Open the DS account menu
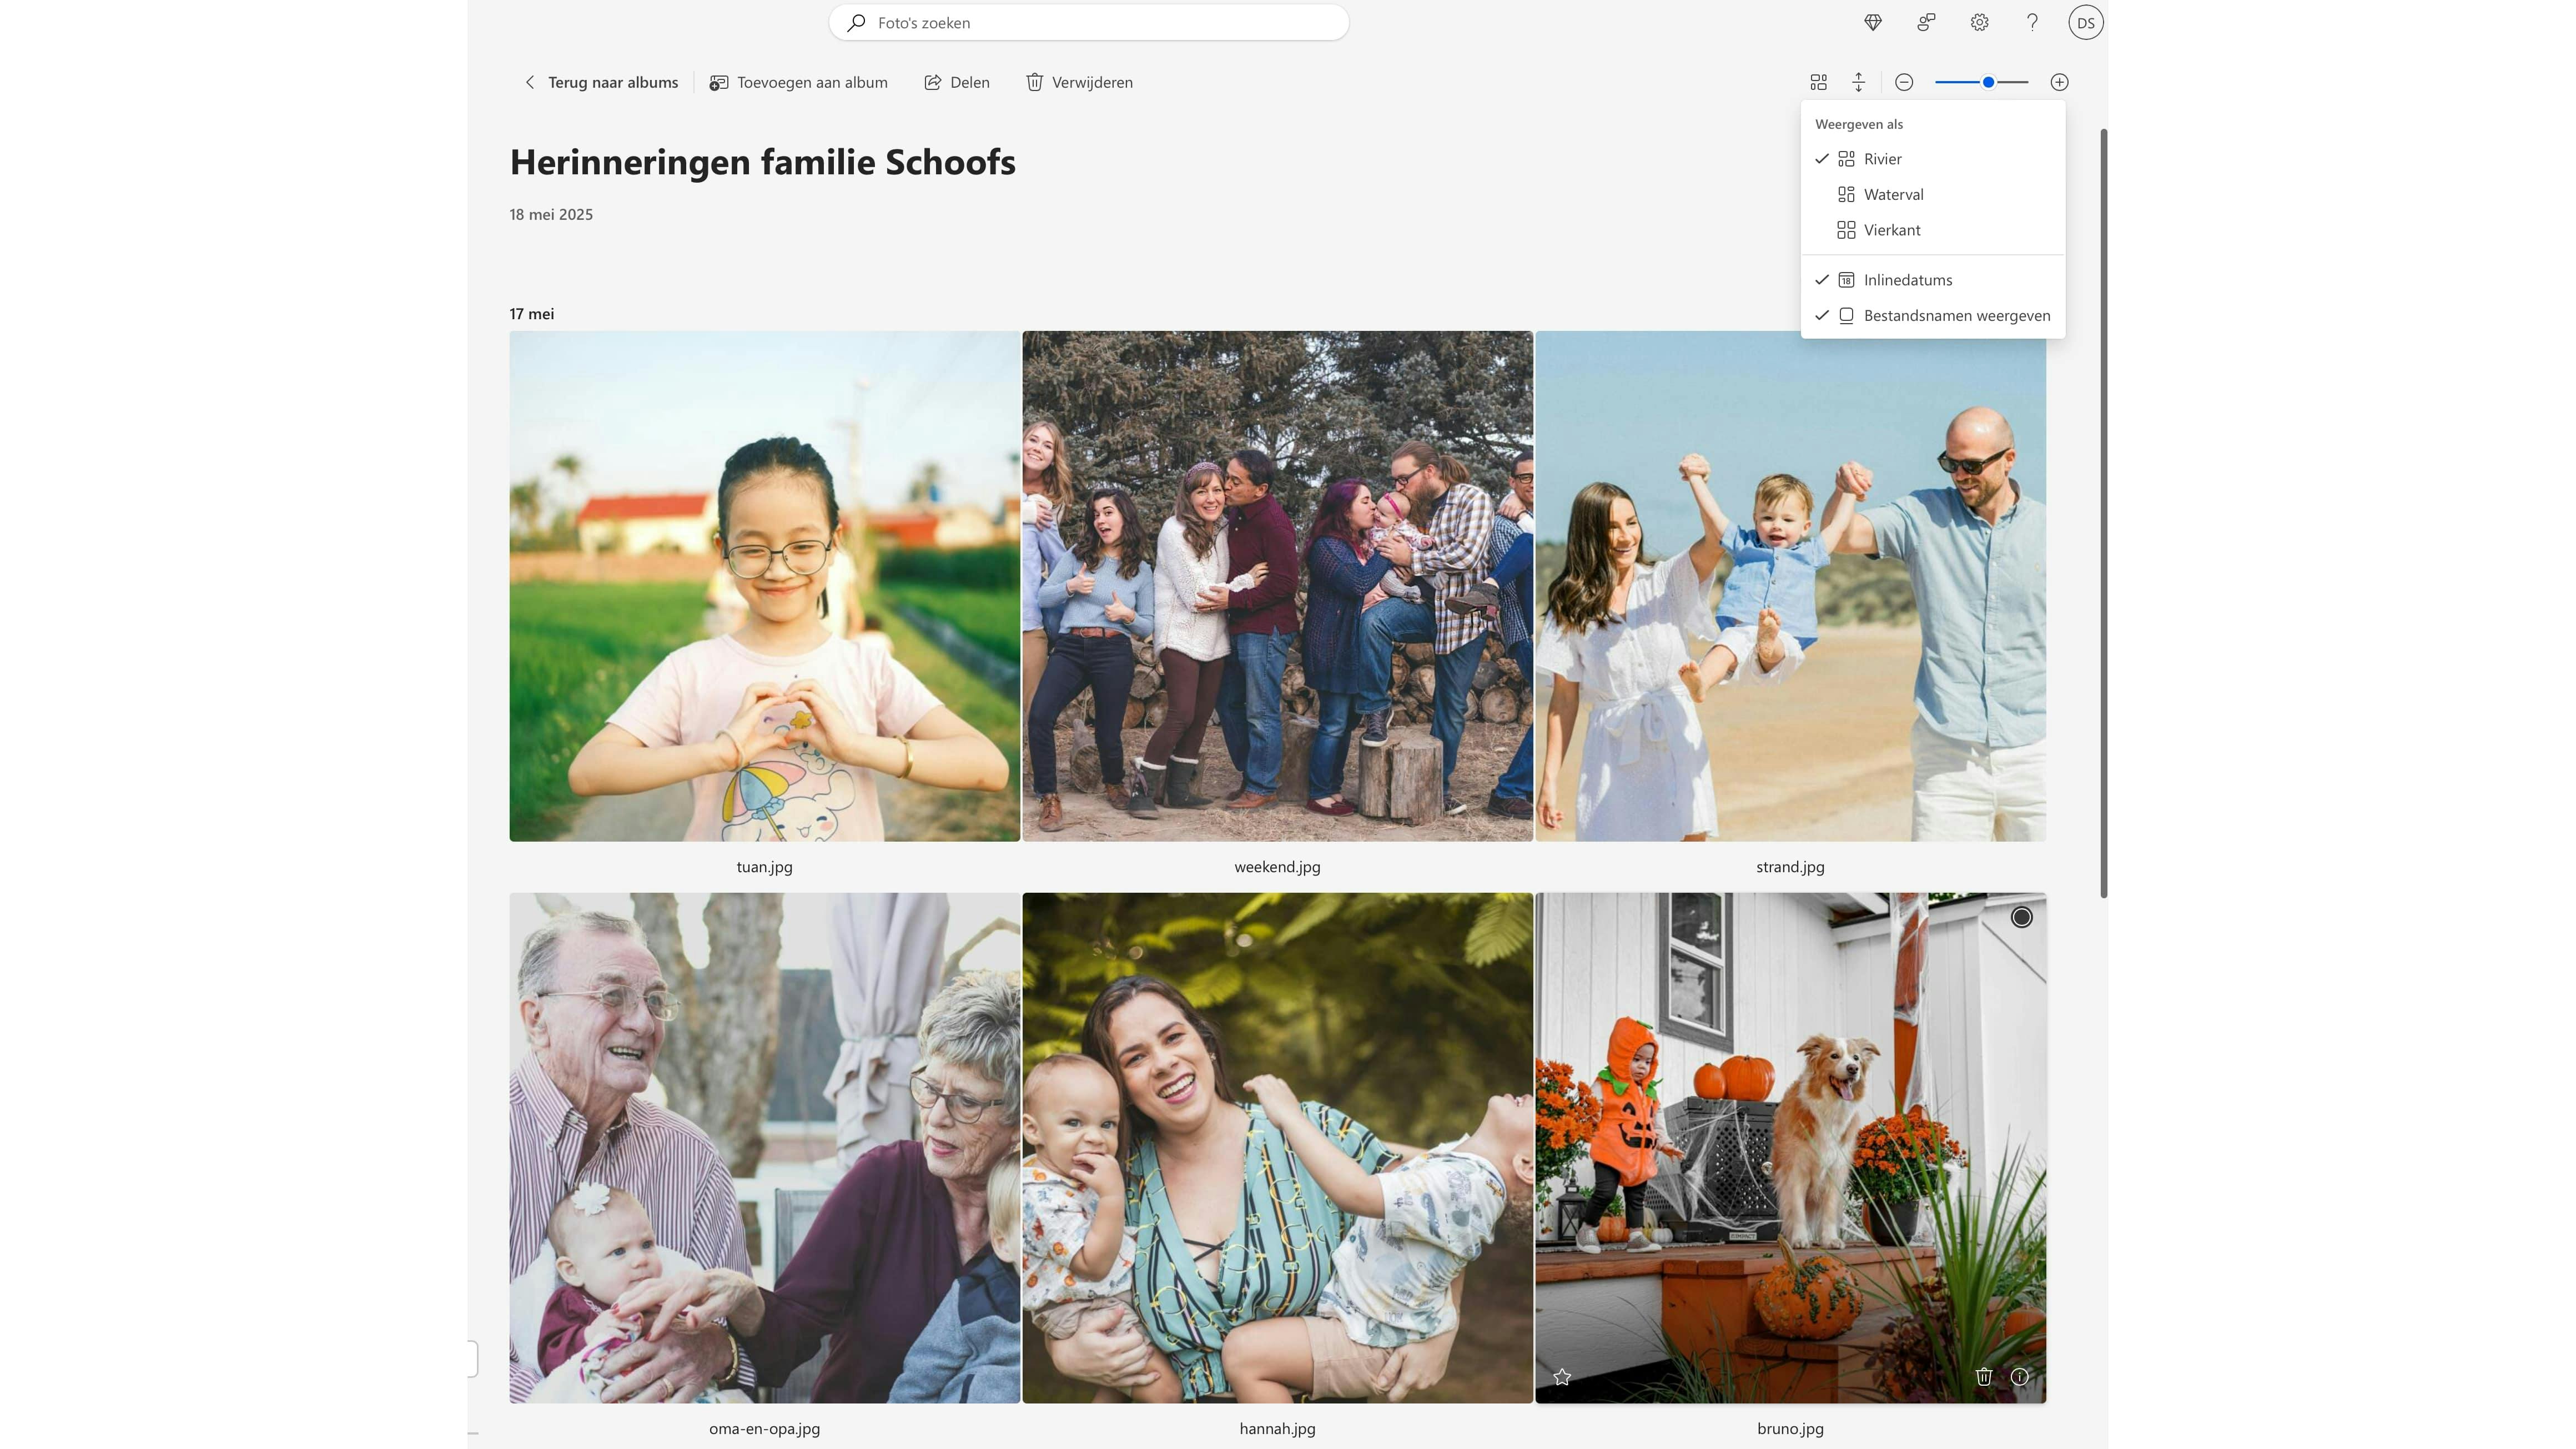The width and height of the screenshot is (2576, 1449). 2086,22
